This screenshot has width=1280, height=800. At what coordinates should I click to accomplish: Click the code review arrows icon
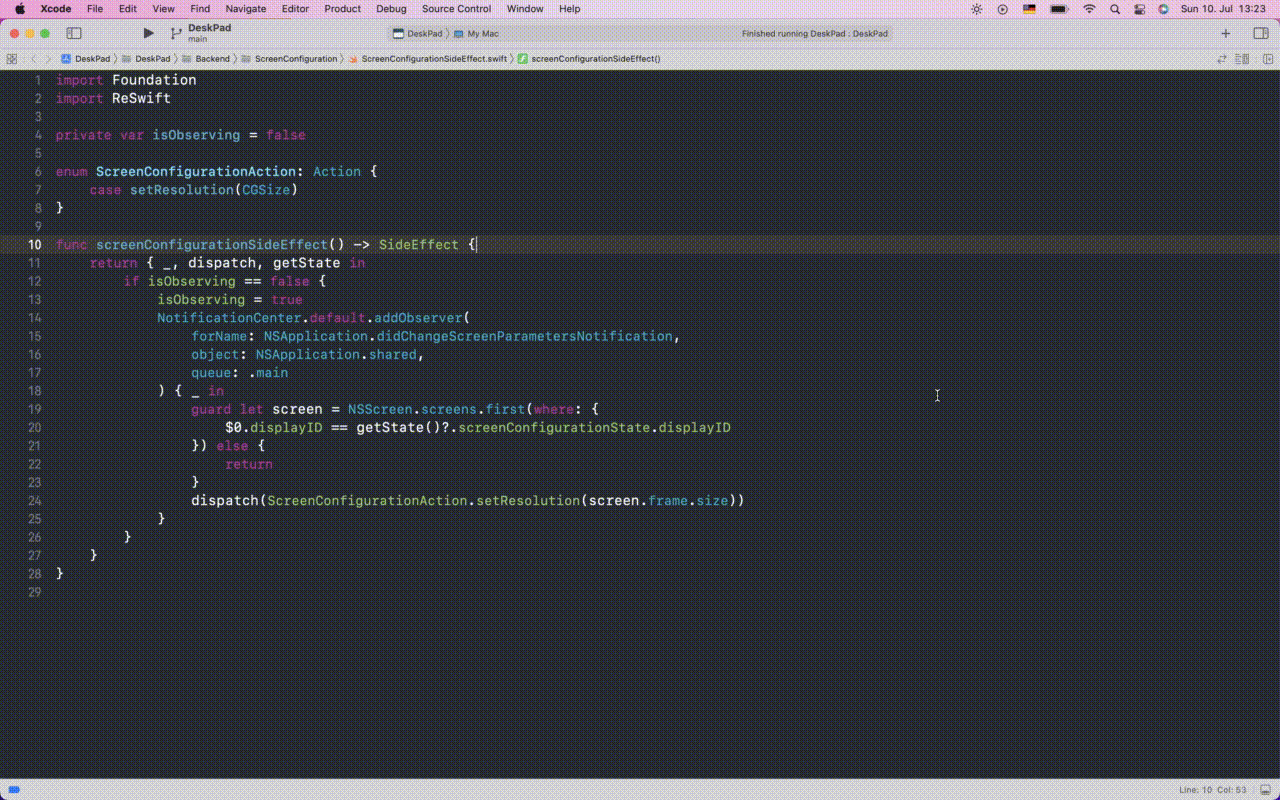[1224, 59]
